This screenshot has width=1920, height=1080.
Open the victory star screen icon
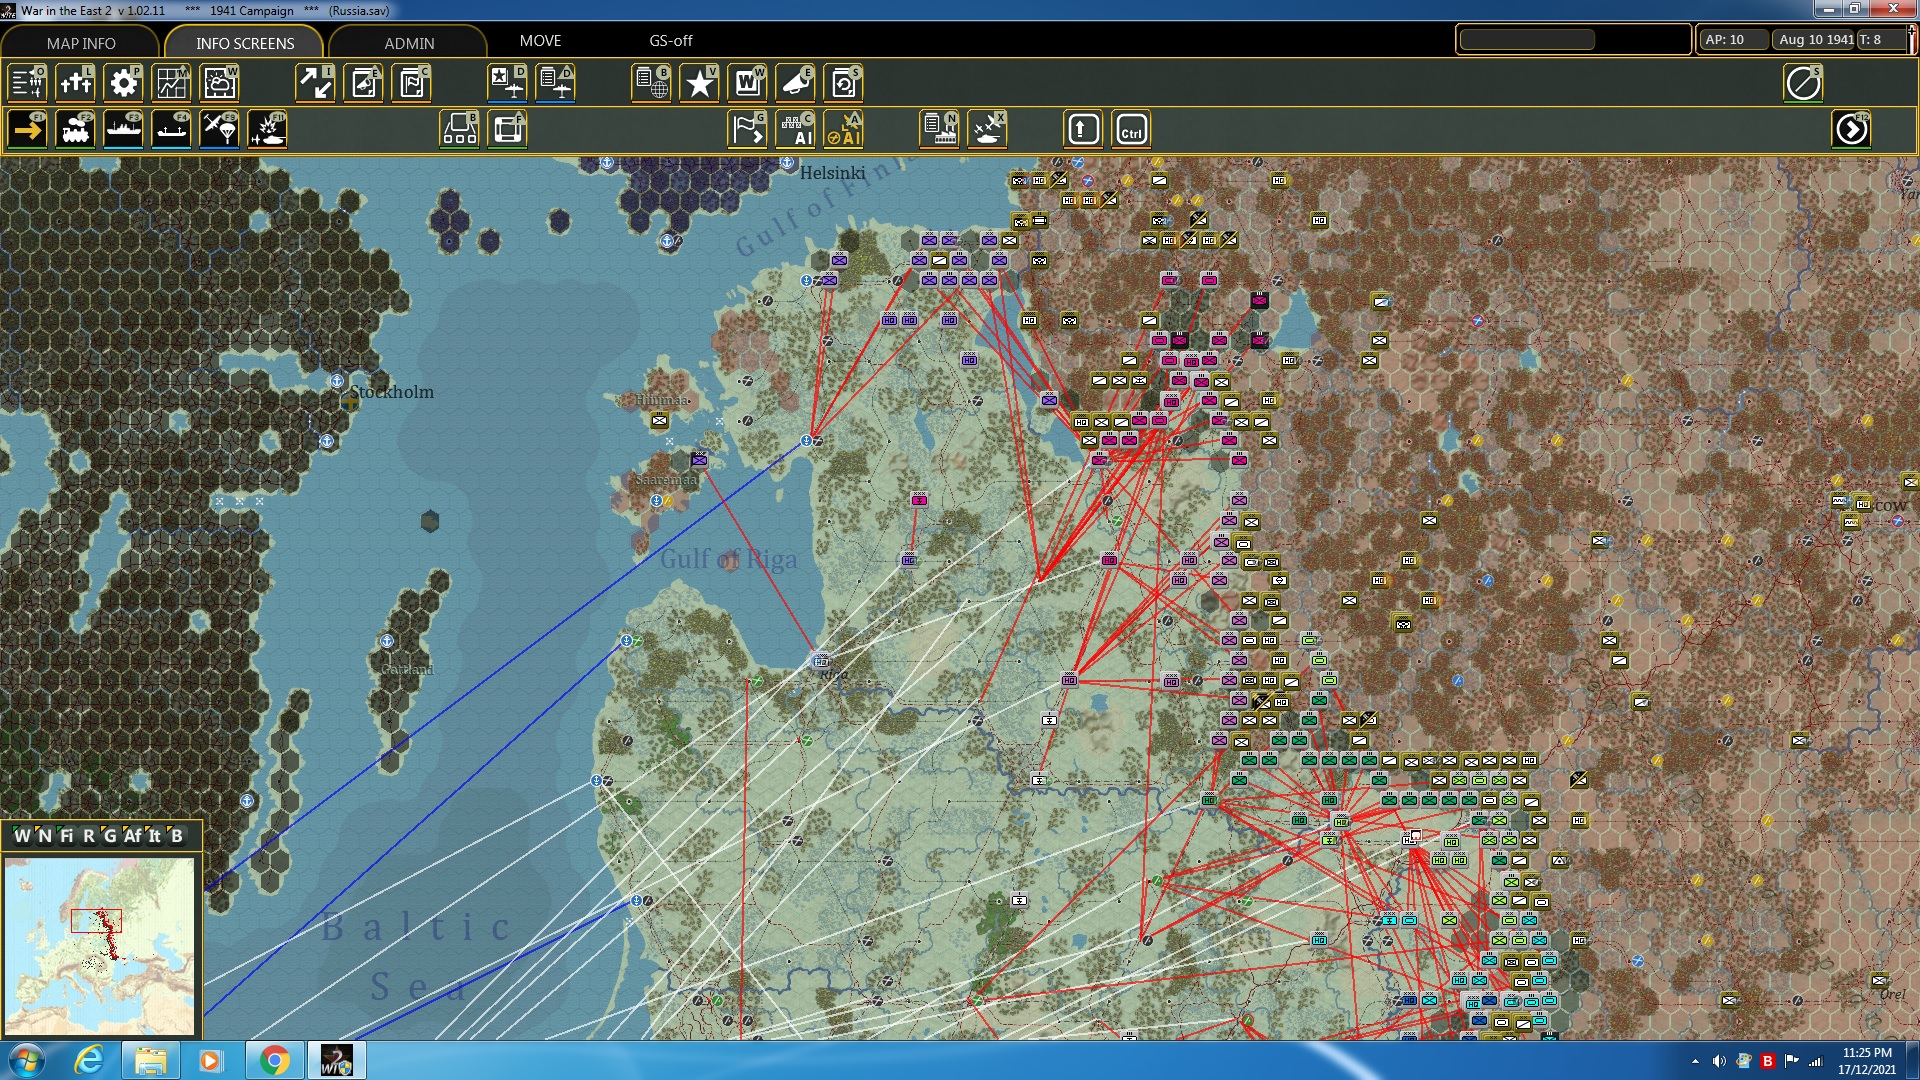click(x=699, y=83)
